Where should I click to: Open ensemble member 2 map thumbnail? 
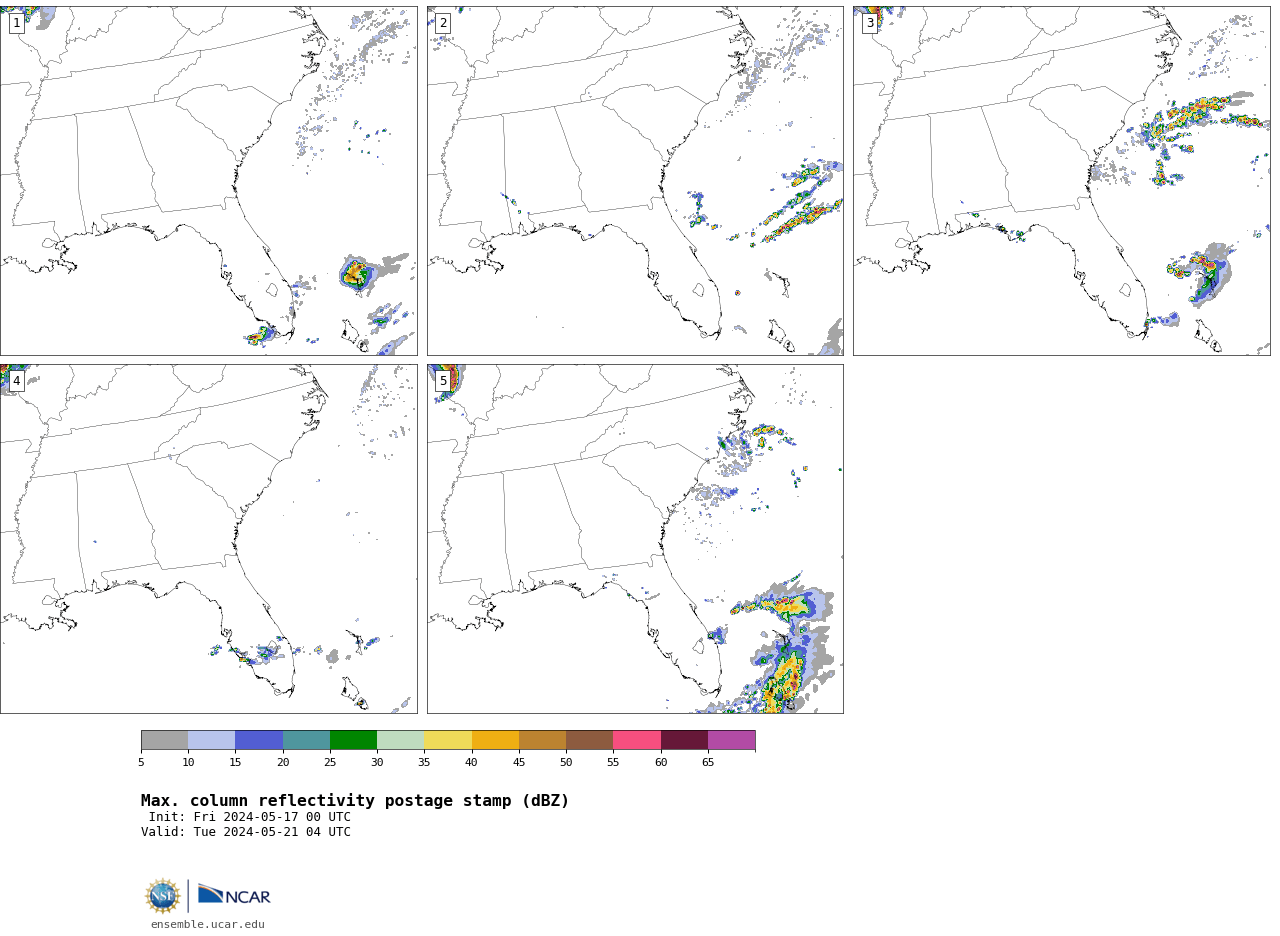pos(635,181)
